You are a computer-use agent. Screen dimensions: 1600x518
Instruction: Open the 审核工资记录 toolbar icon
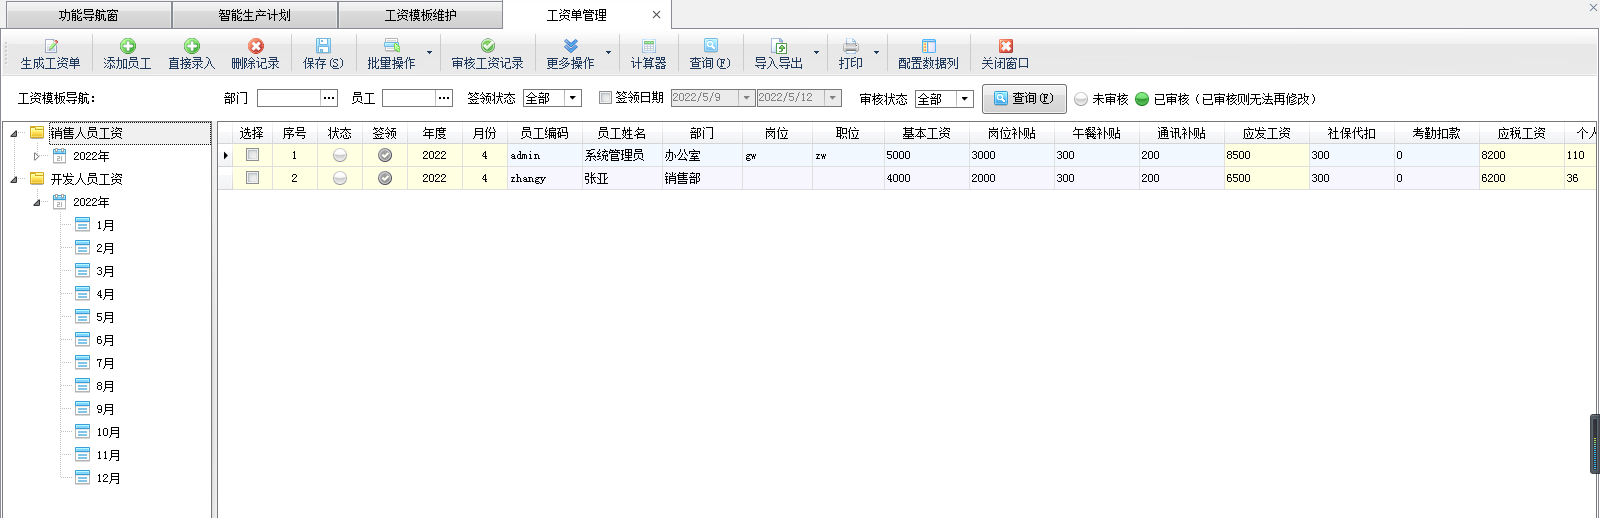[x=487, y=46]
